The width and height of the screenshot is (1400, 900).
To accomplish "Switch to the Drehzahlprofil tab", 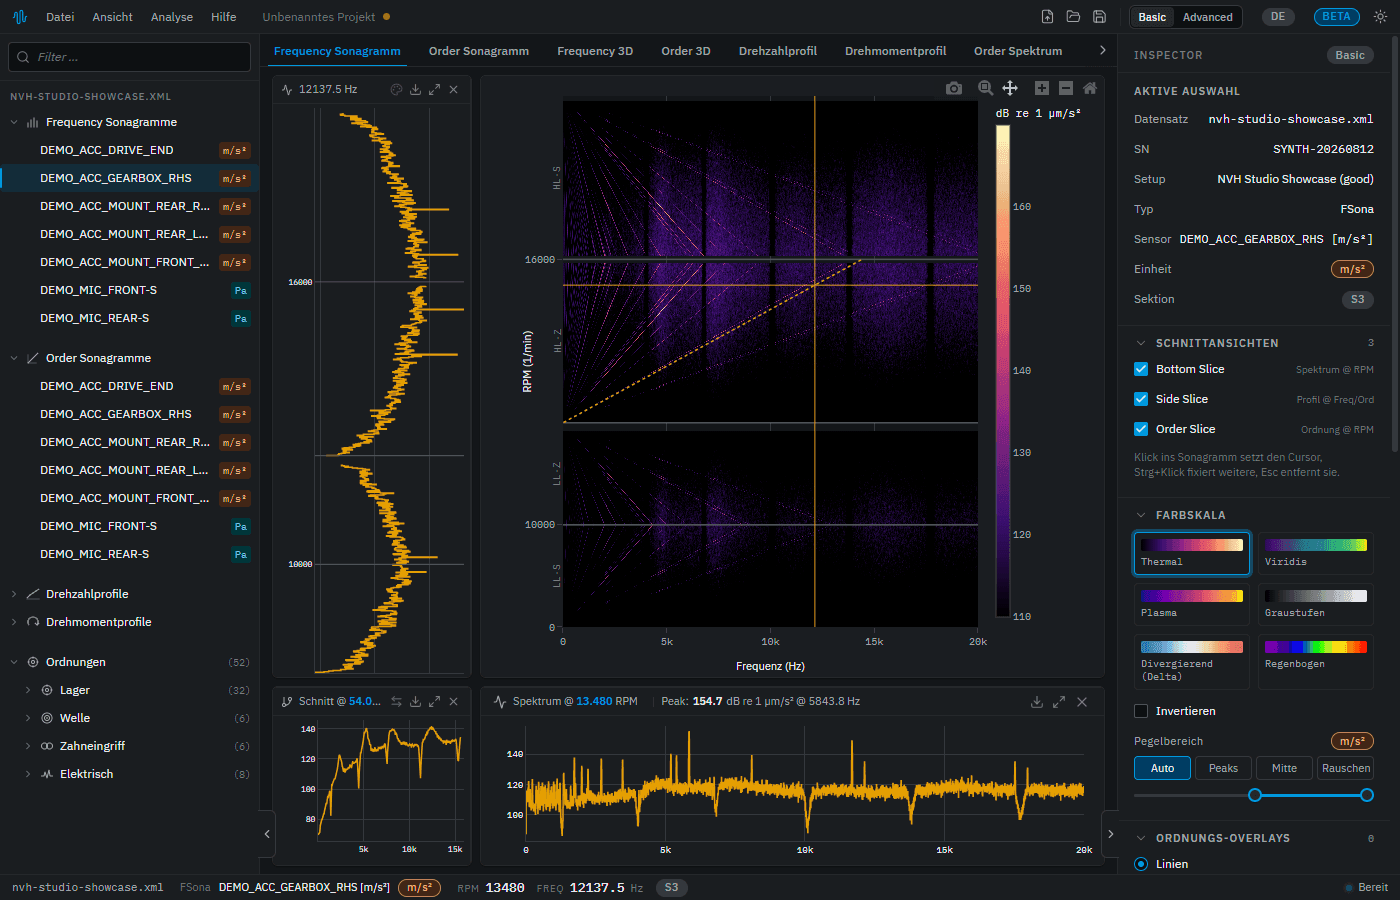I will click(x=778, y=51).
